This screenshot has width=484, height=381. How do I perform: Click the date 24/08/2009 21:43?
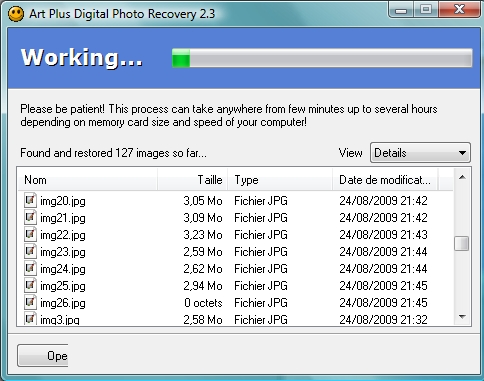383,235
